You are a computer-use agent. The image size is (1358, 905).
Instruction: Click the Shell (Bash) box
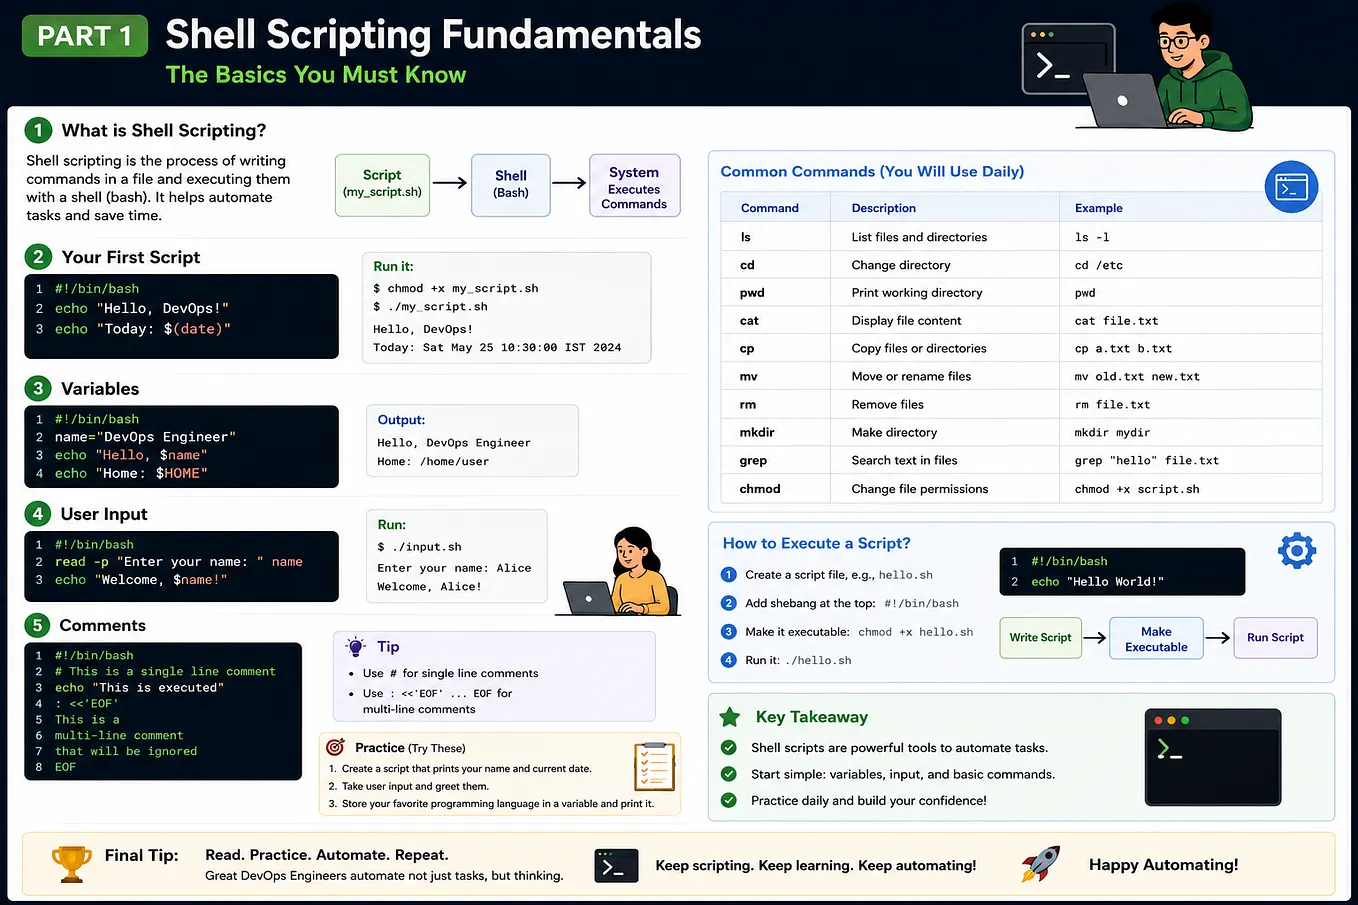point(511,185)
